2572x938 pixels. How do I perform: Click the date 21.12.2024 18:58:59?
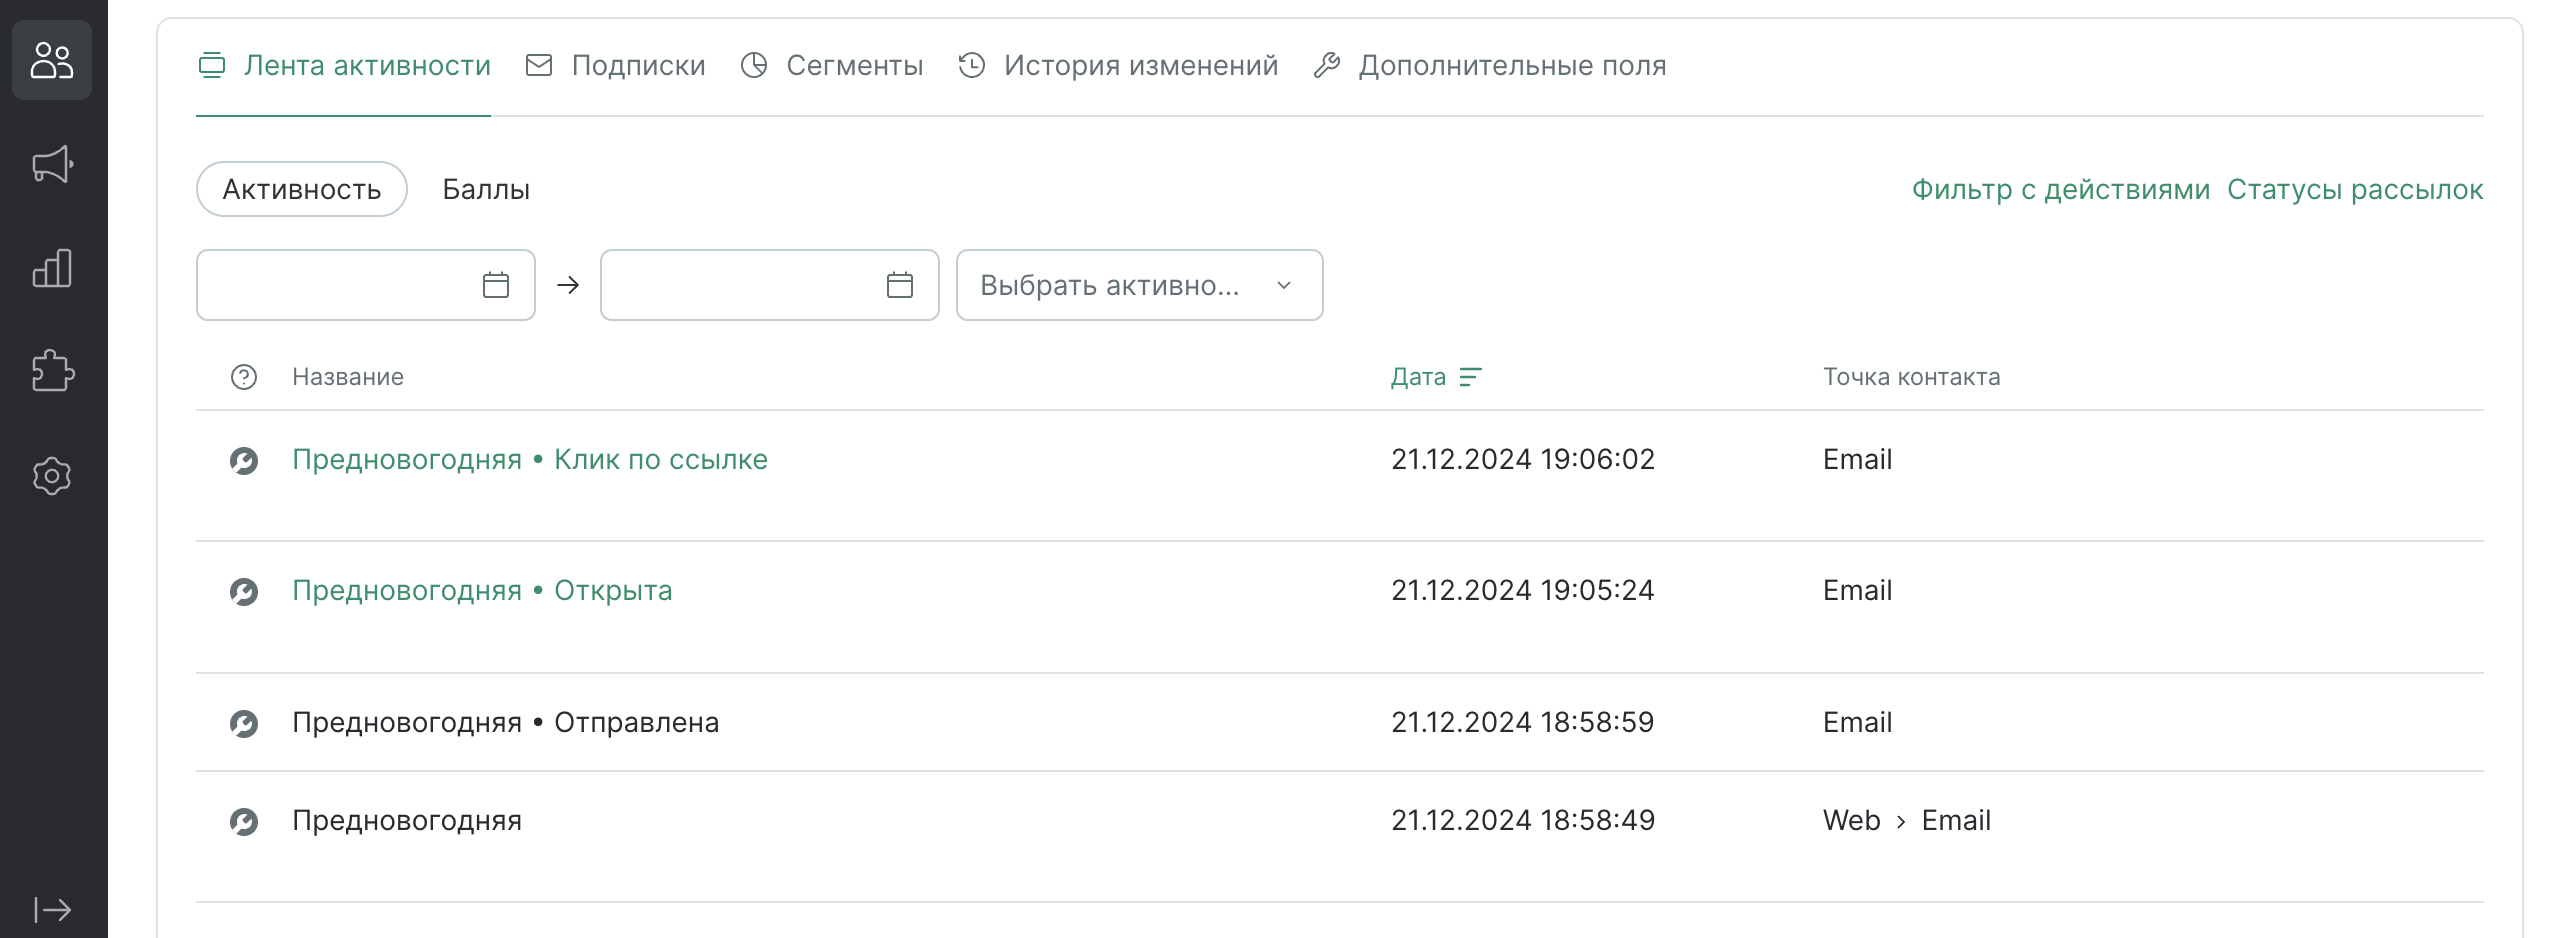(x=1523, y=722)
